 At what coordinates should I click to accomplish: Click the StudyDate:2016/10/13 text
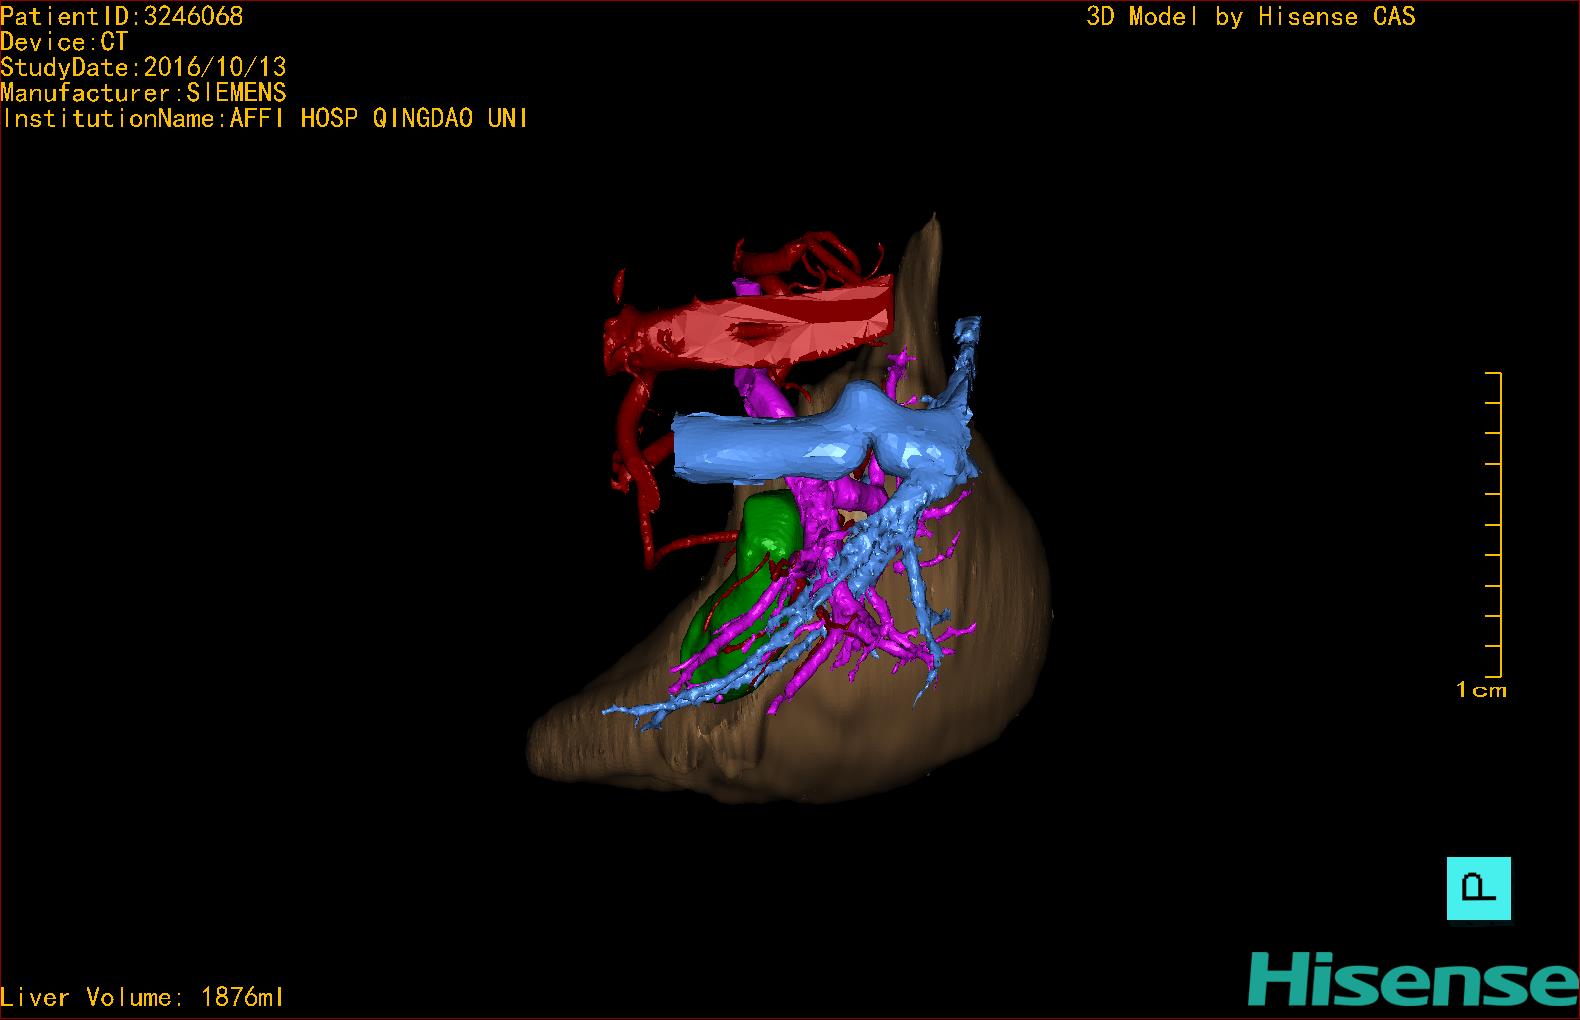[x=144, y=67]
